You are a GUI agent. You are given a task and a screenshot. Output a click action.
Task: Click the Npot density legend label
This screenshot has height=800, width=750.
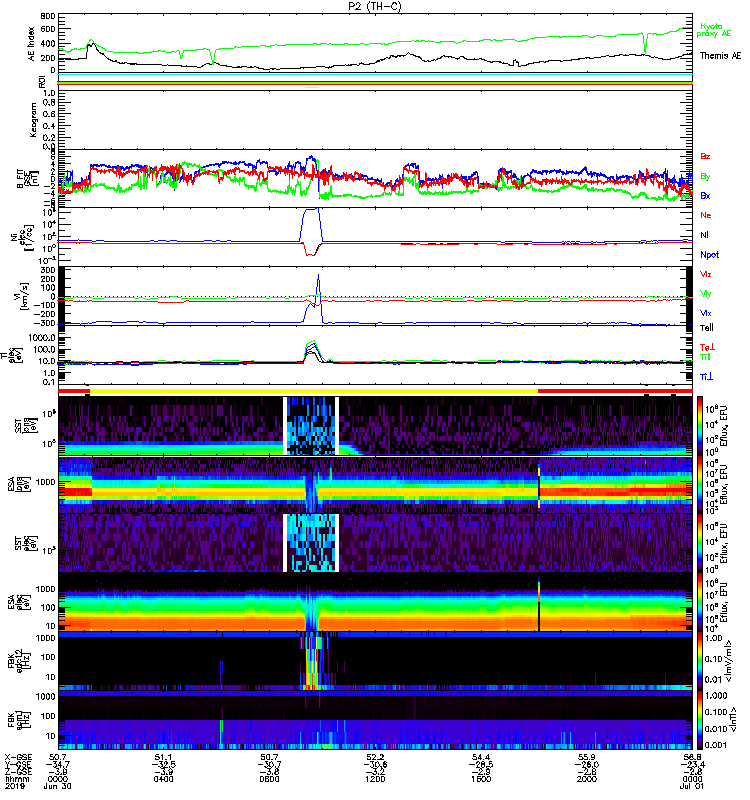pyautogui.click(x=708, y=254)
